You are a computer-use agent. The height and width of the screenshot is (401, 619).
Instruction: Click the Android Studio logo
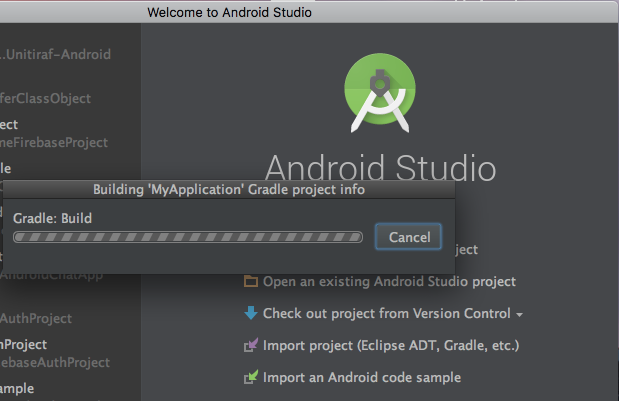click(380, 93)
